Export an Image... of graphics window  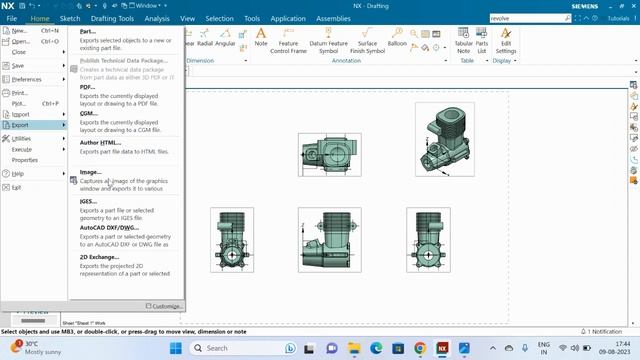[125, 180]
